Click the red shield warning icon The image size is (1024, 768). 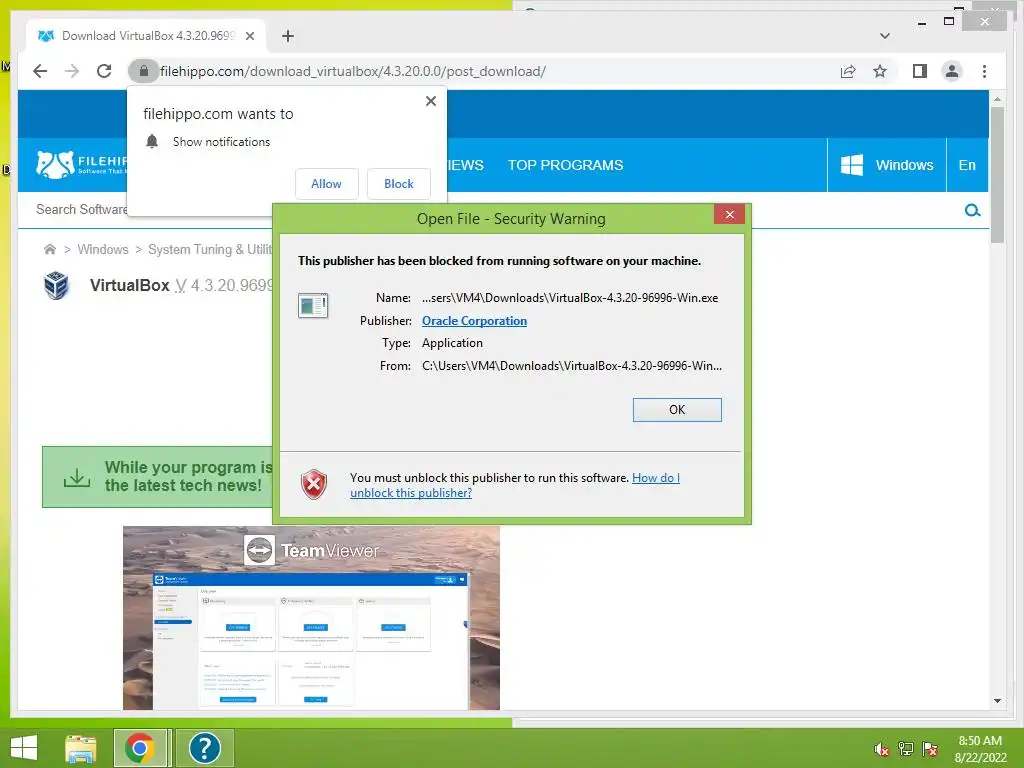coord(313,485)
